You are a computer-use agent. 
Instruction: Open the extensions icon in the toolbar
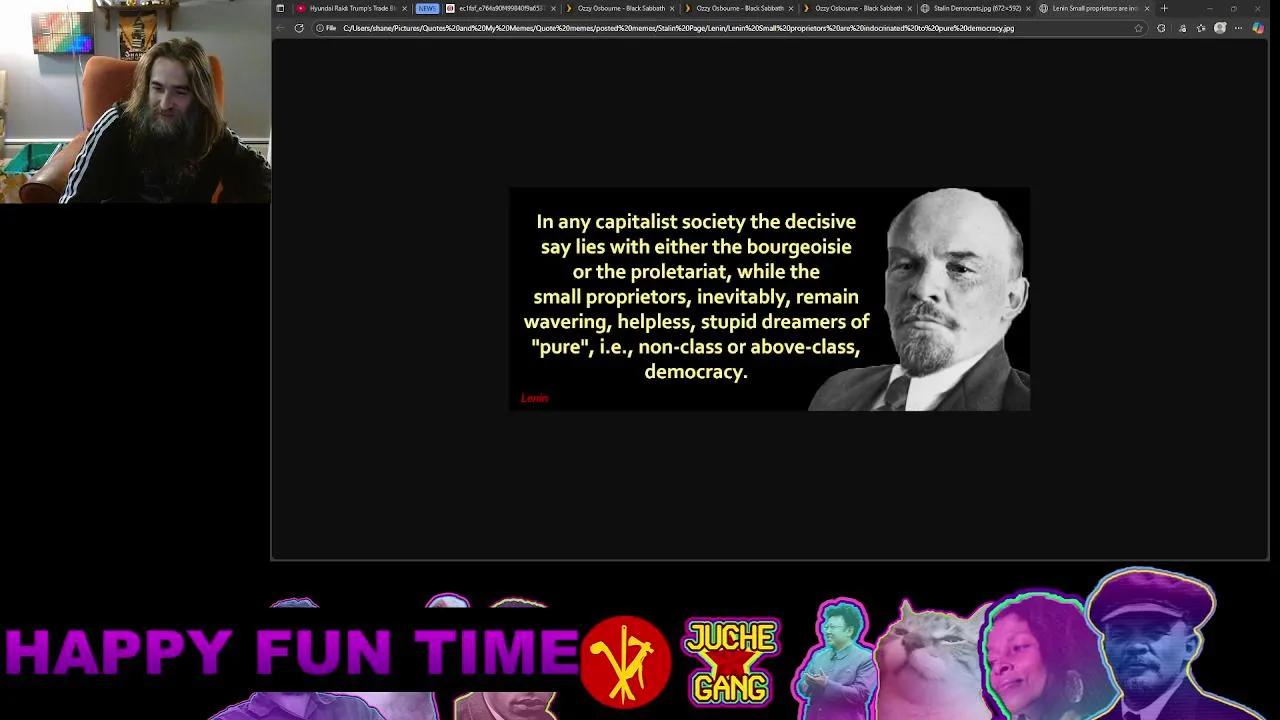pyautogui.click(x=1161, y=28)
